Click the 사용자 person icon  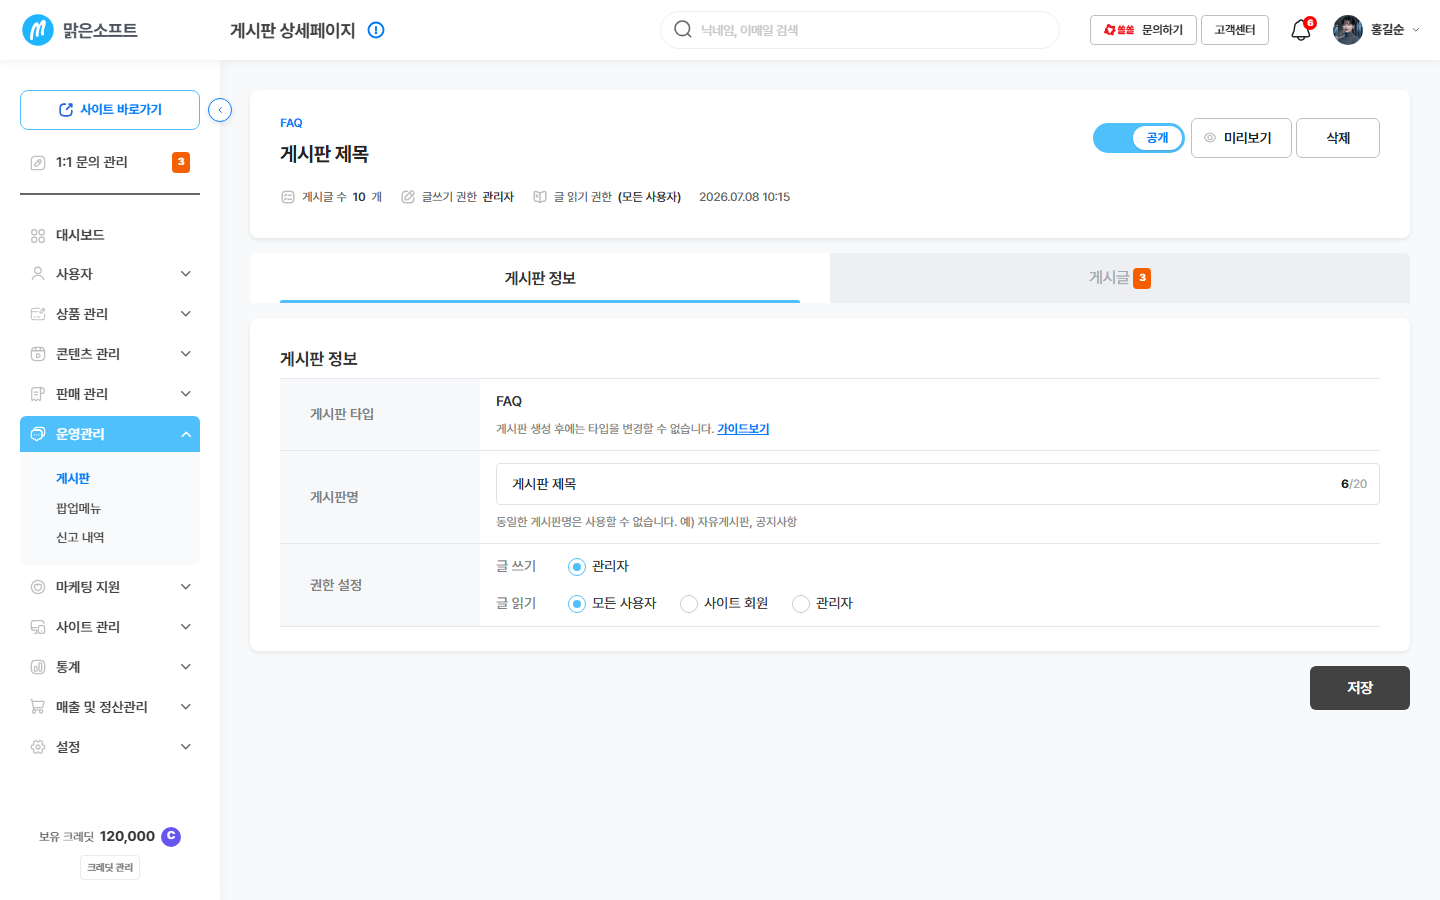pos(38,274)
